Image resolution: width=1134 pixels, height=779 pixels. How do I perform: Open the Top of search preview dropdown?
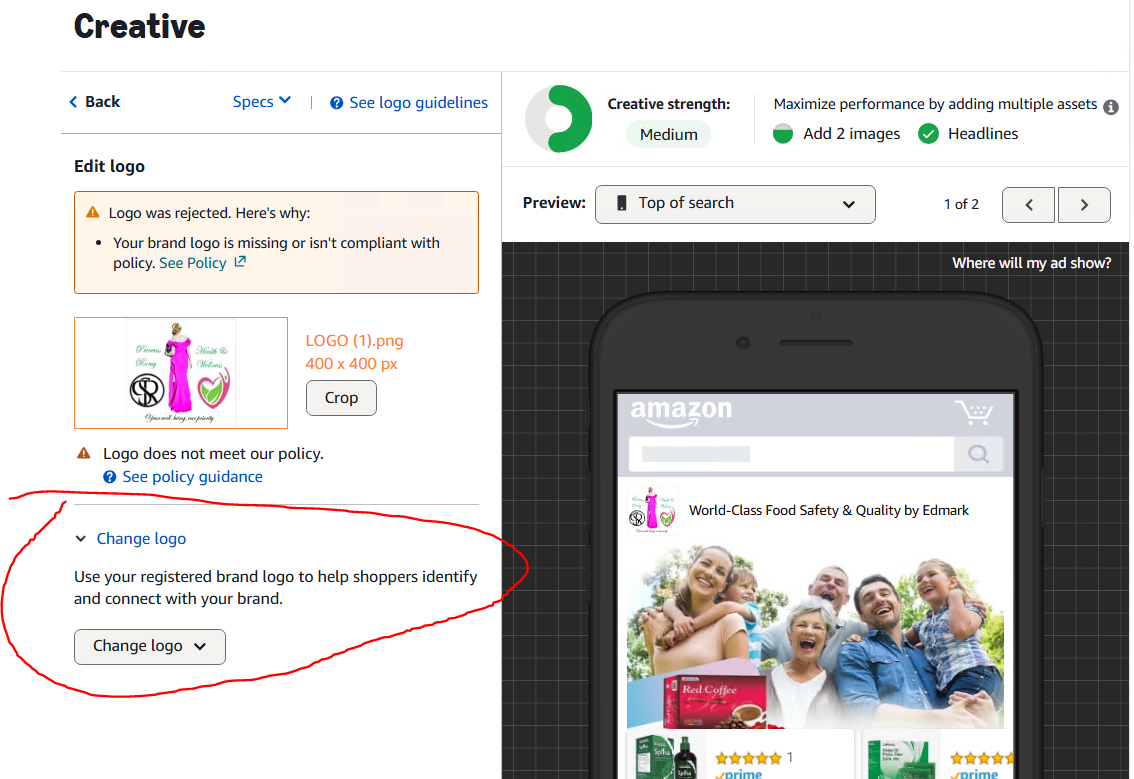click(x=735, y=204)
